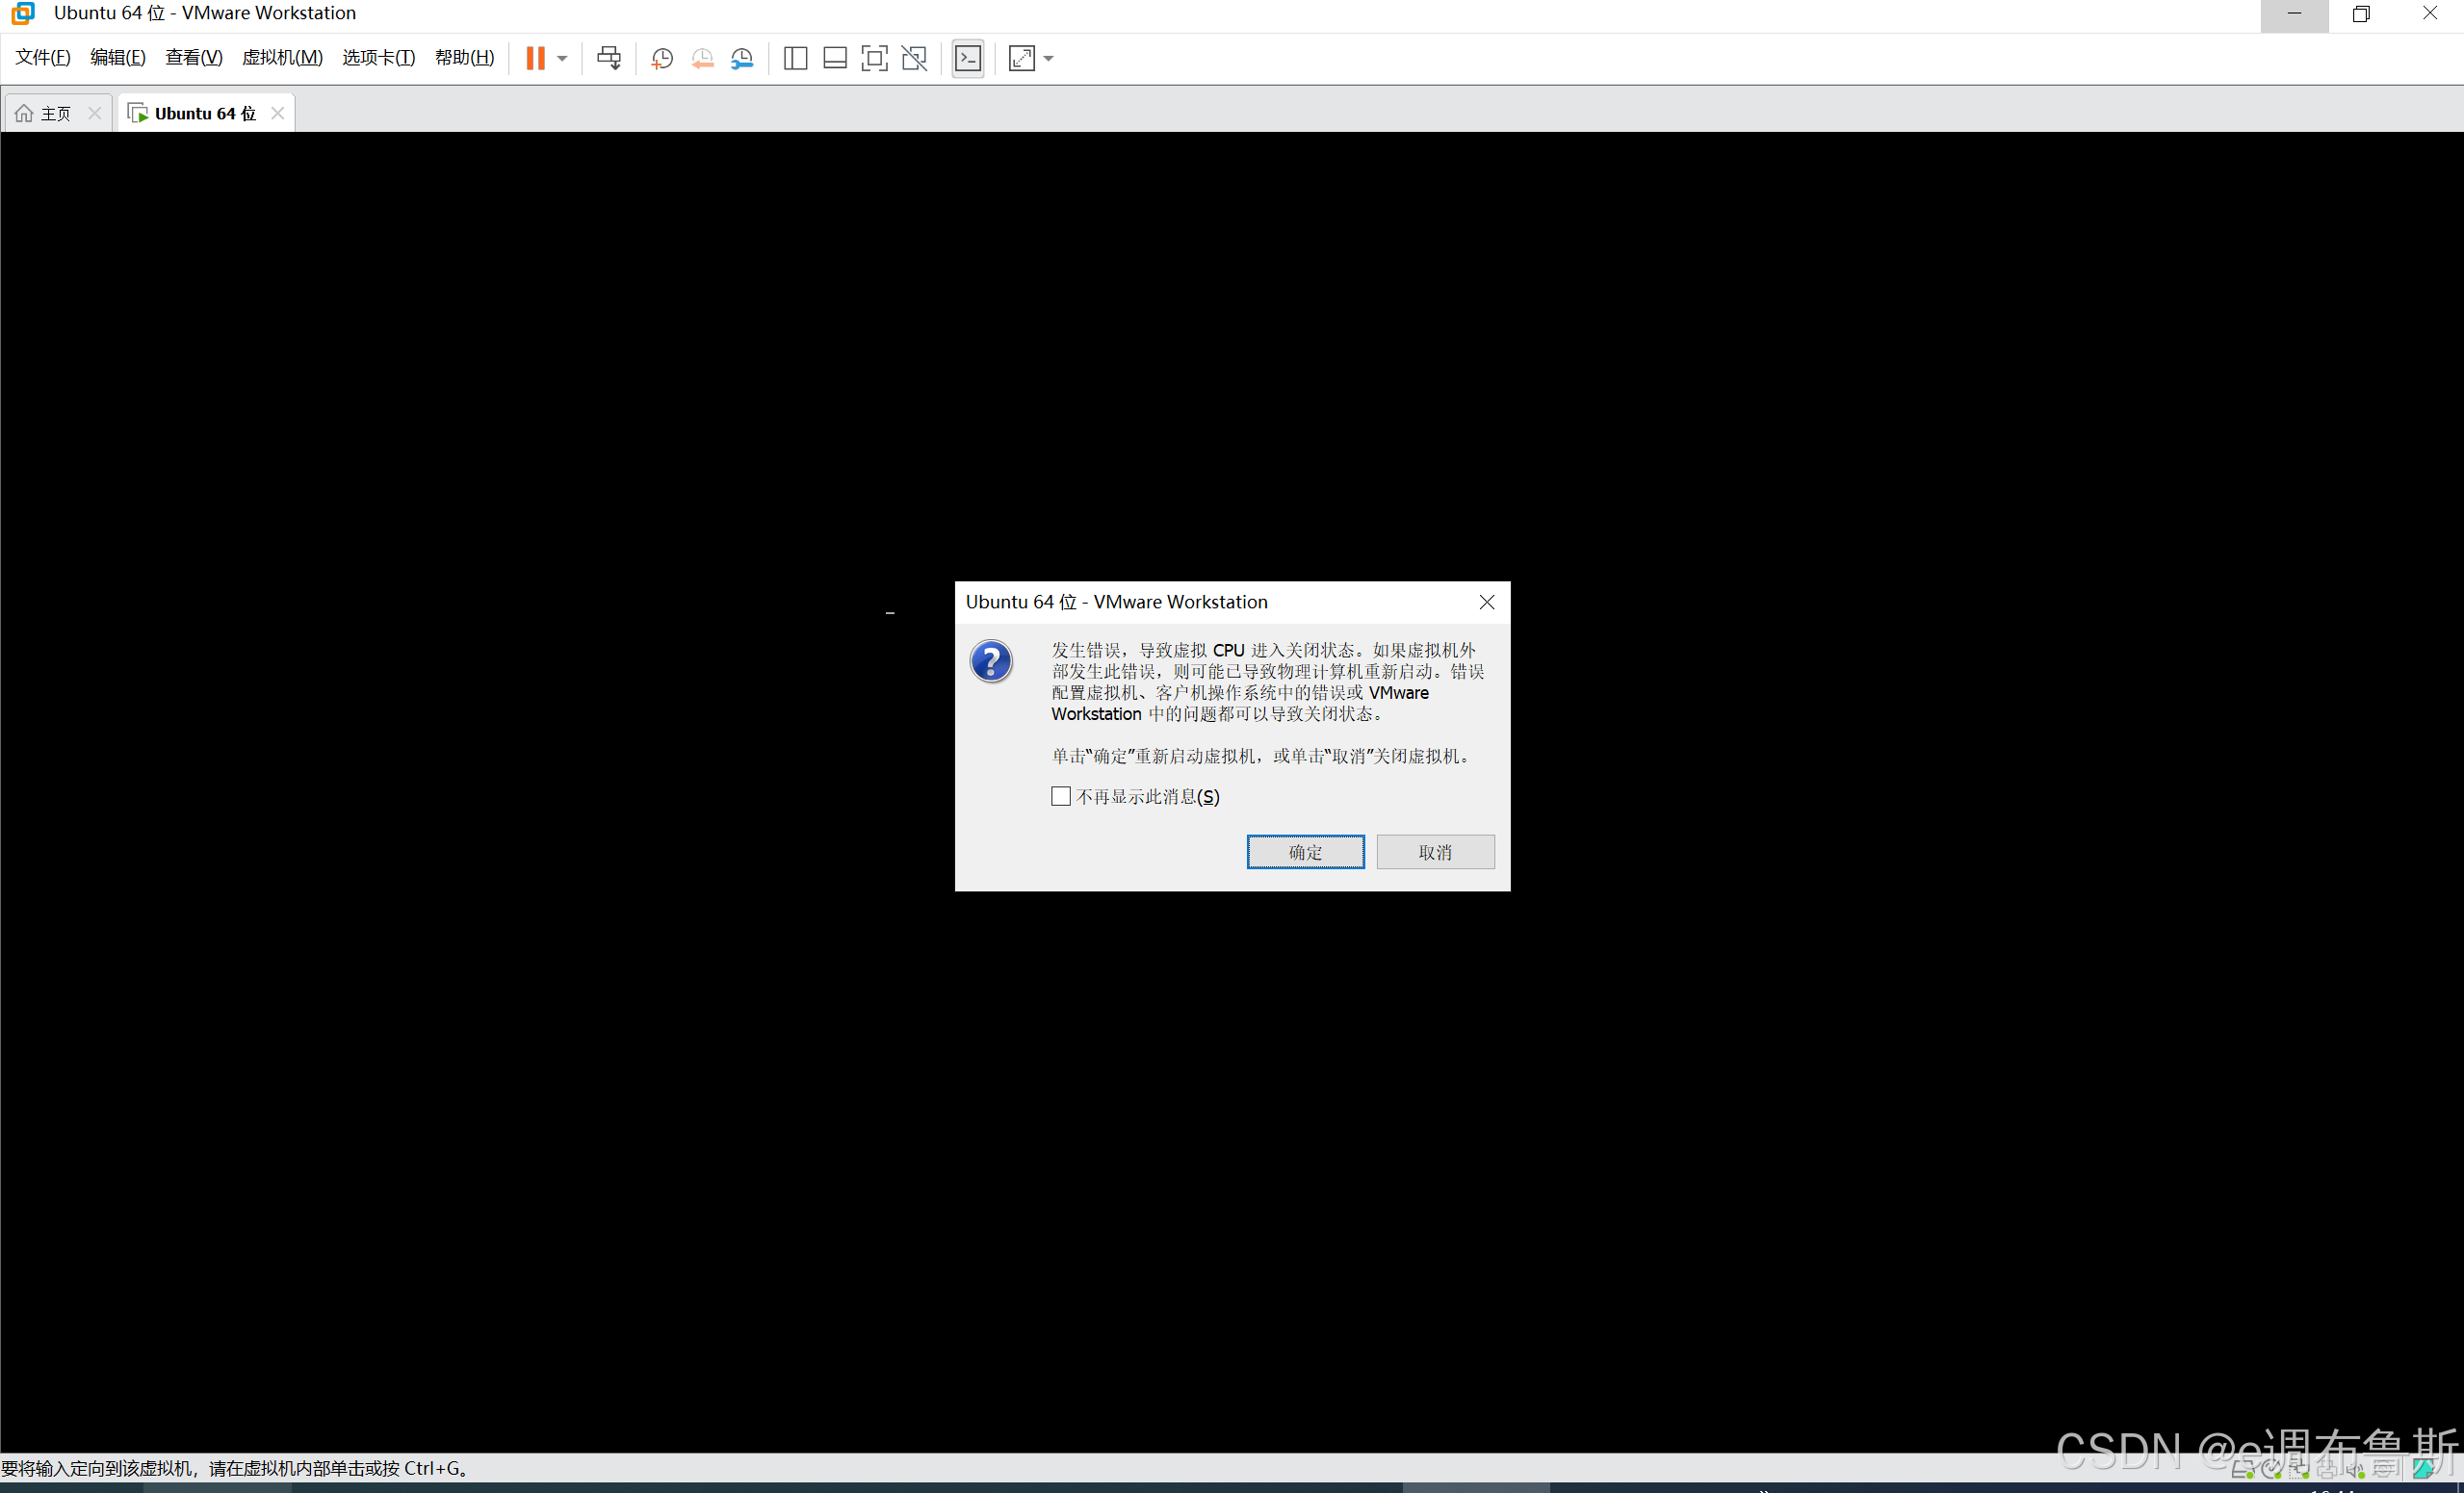Minimize the VMware Workstation window
The width and height of the screenshot is (2464, 1493).
point(2294,14)
